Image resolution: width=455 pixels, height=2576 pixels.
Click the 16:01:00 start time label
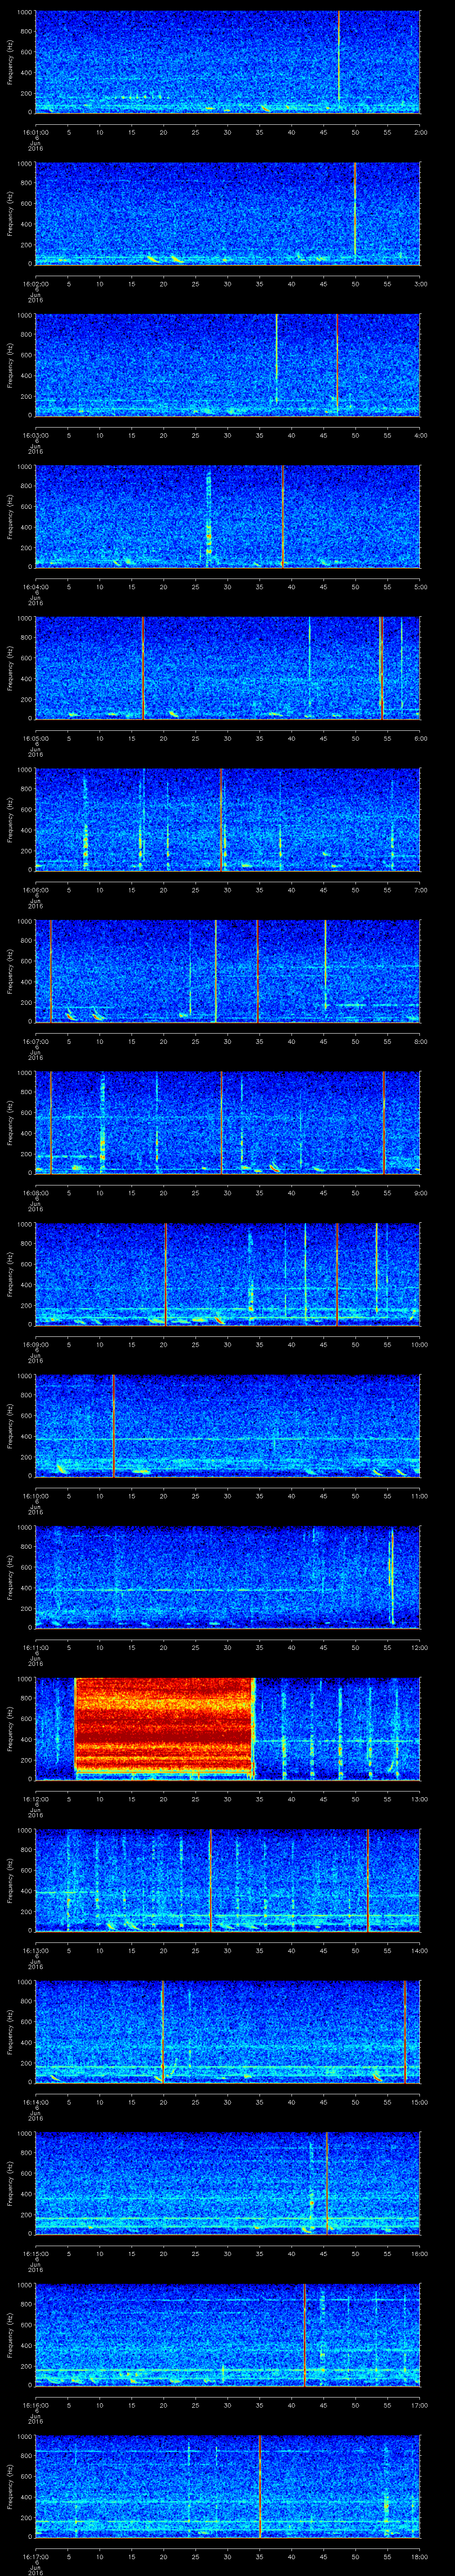click(35, 132)
